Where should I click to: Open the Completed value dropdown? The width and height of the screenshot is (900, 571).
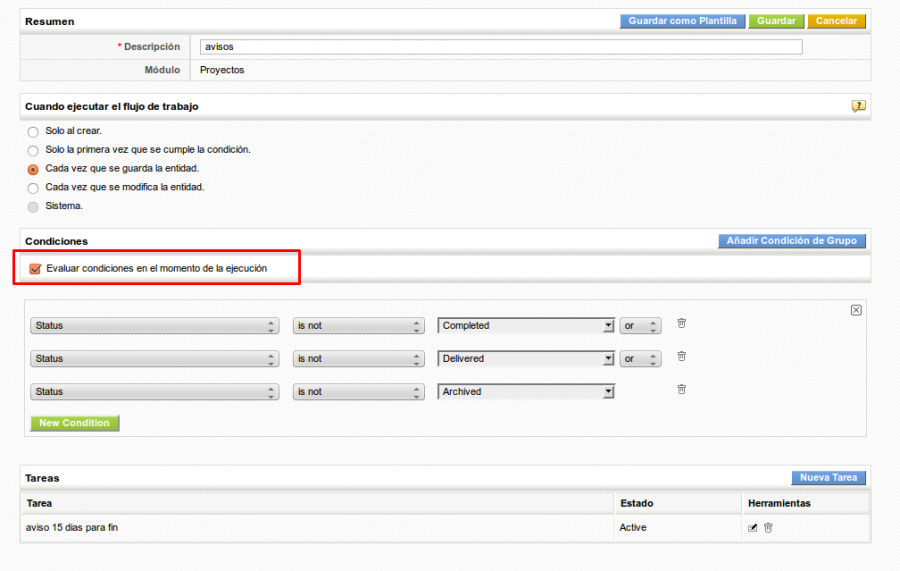click(x=526, y=326)
